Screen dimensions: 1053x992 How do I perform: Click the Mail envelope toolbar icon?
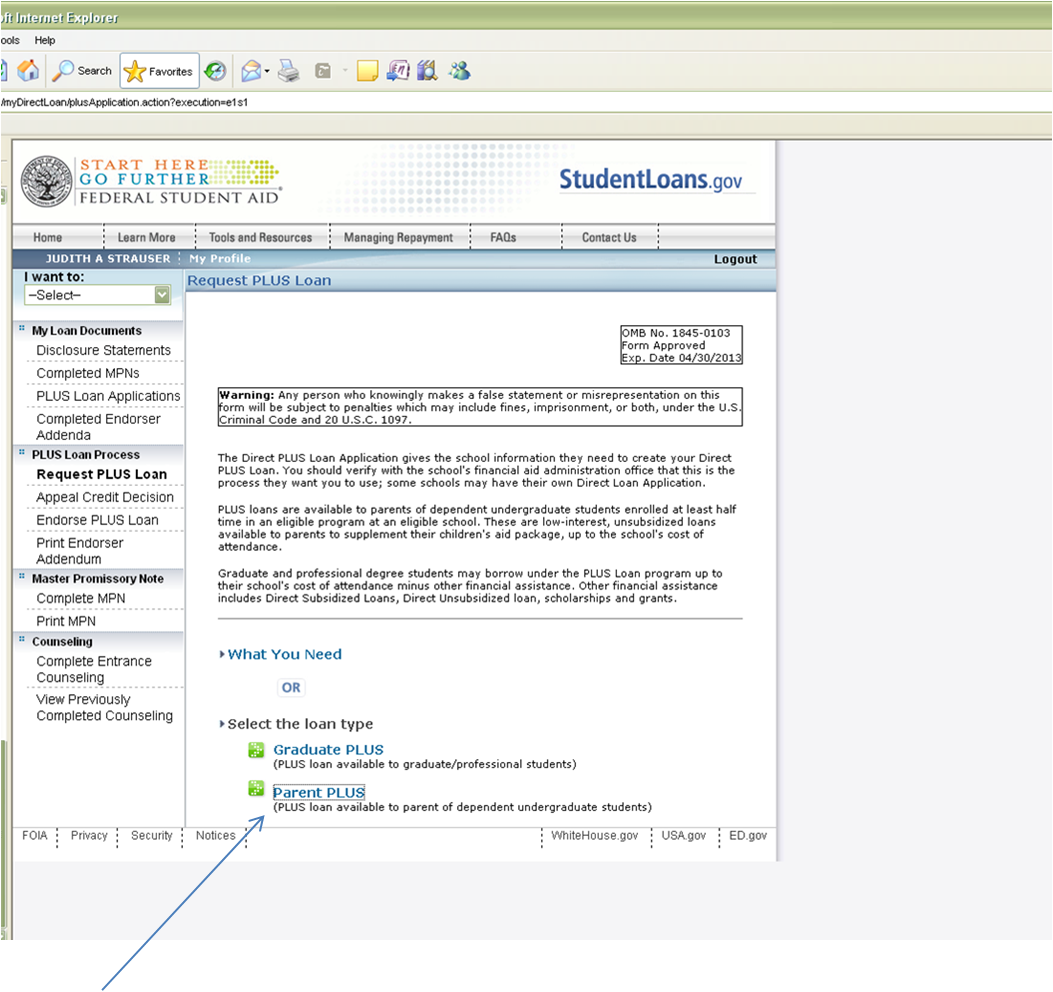(x=252, y=71)
